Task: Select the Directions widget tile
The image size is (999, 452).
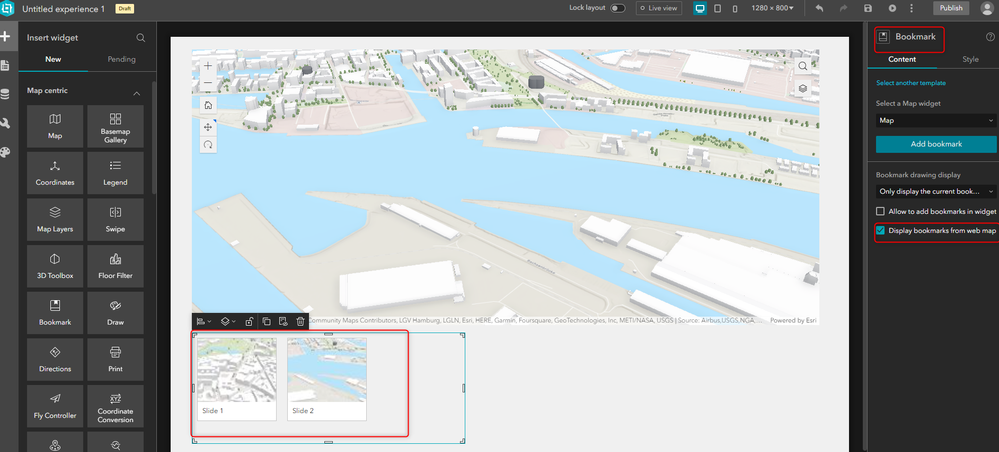Action: point(55,359)
